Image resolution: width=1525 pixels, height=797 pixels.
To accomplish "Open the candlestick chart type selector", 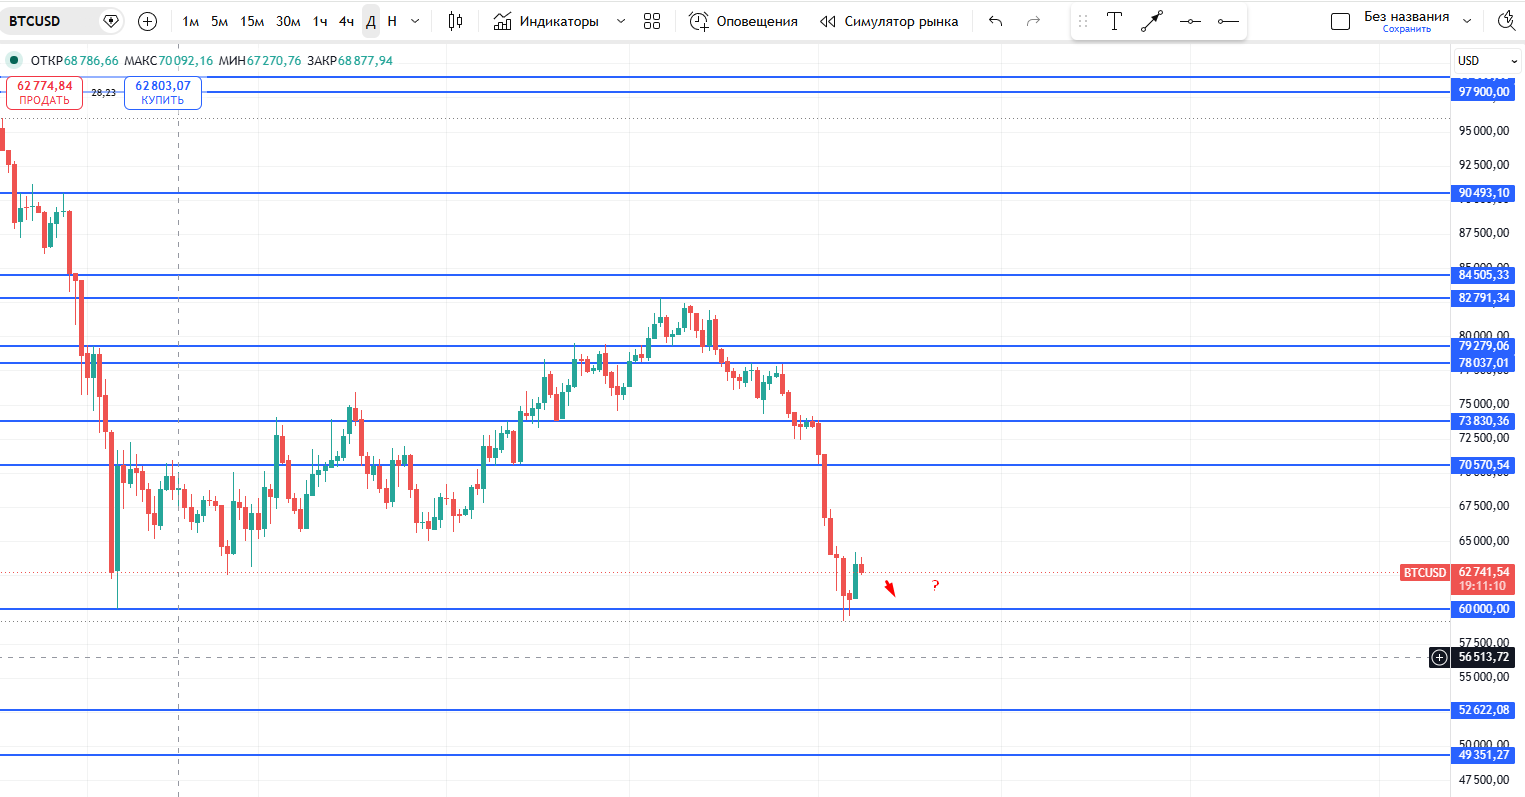I will tap(455, 21).
